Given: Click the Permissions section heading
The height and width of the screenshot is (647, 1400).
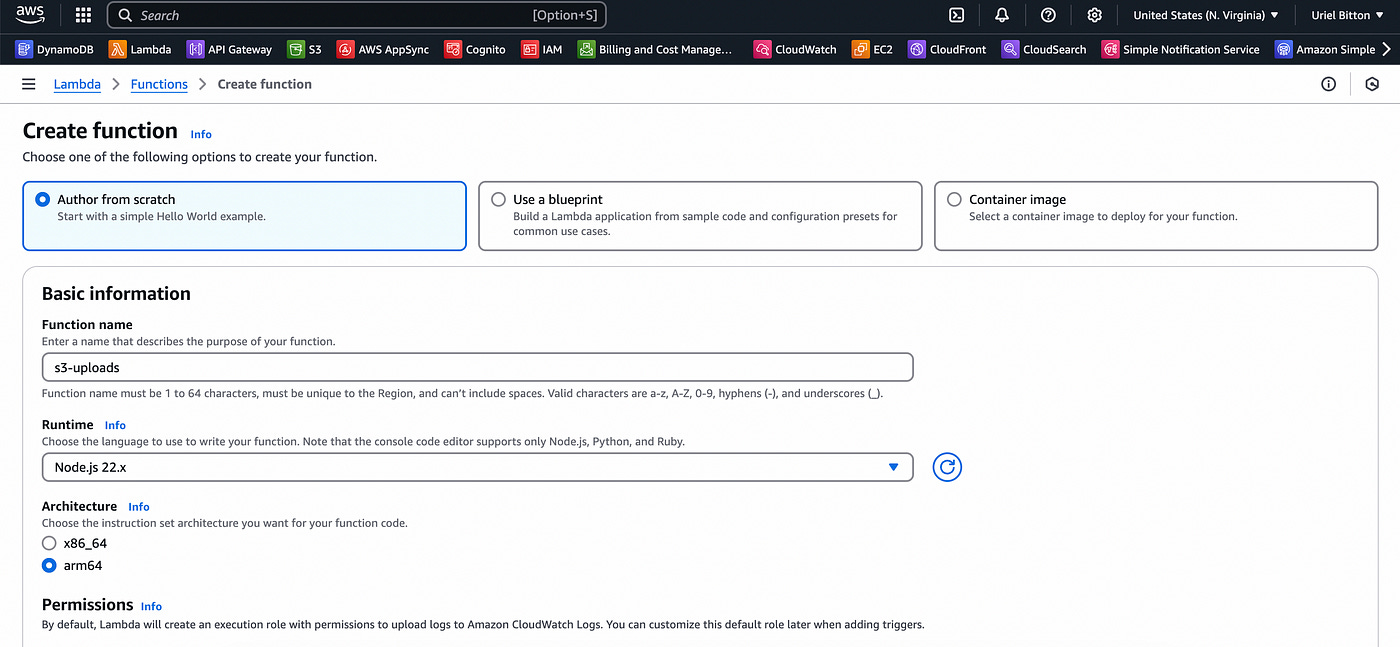Looking at the screenshot, I should 87,604.
